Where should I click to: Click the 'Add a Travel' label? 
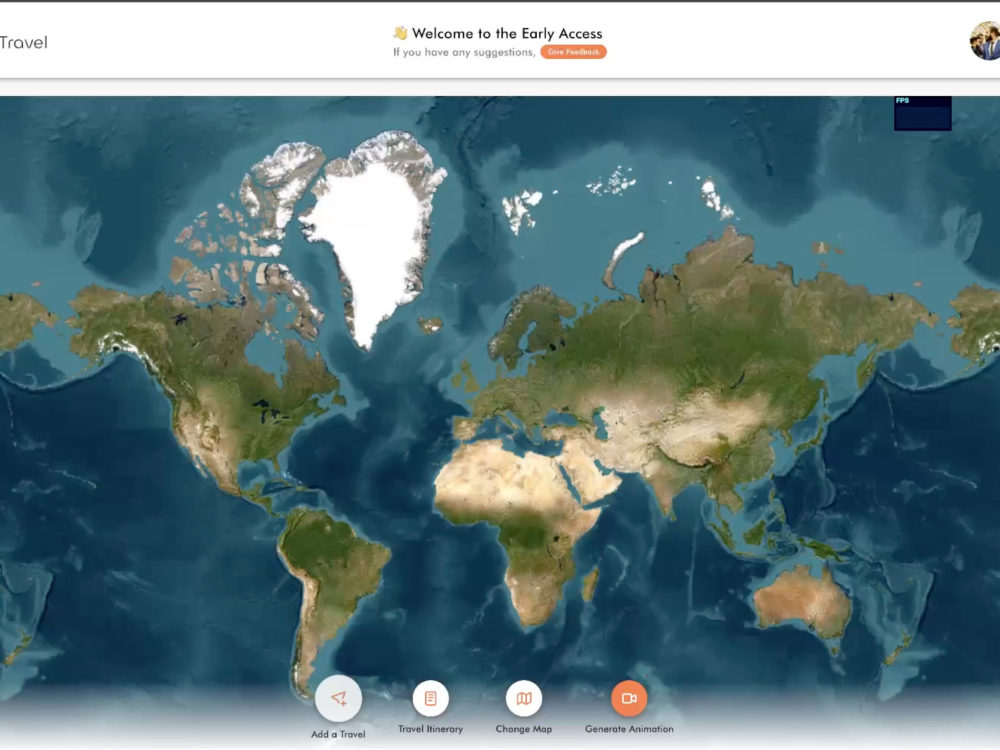338,734
